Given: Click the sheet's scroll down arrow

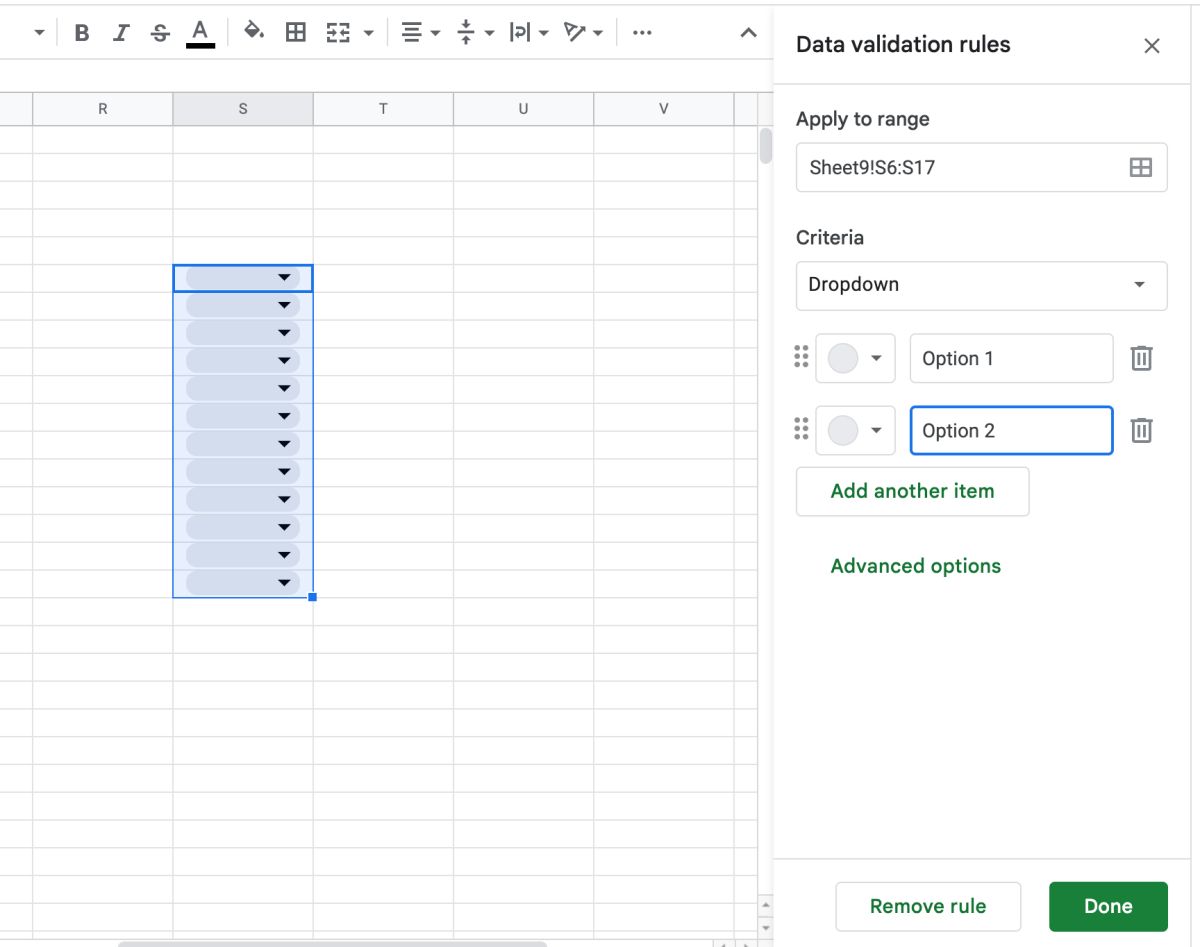Looking at the screenshot, I should [x=766, y=927].
